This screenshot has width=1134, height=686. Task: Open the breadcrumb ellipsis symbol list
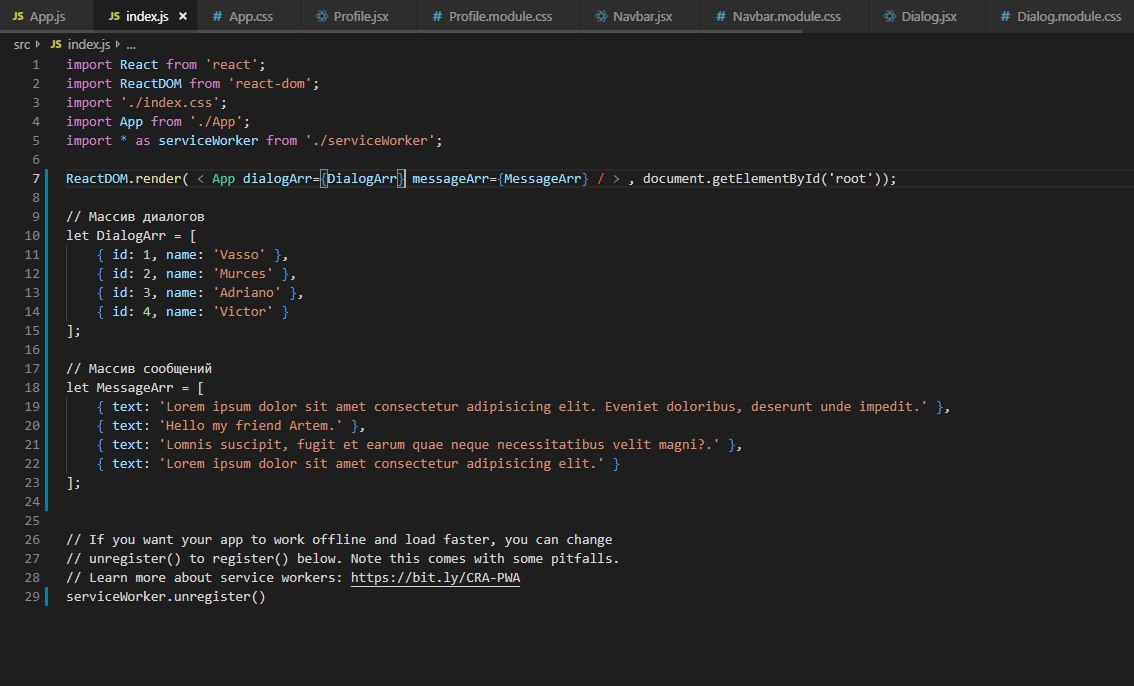tap(131, 45)
